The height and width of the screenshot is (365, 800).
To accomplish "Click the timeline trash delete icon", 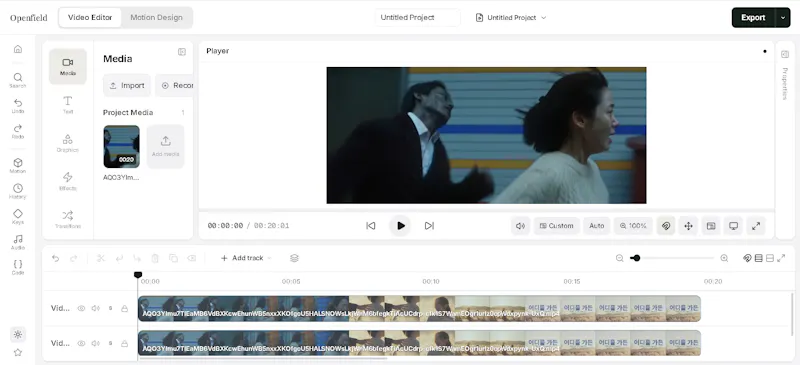I will (x=155, y=258).
